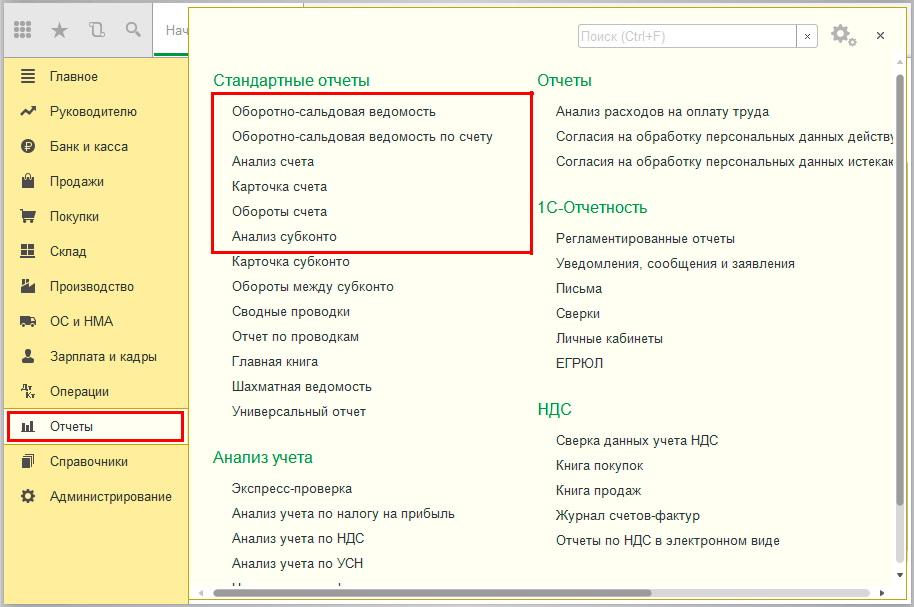Open Личные кабинеты link

[609, 339]
